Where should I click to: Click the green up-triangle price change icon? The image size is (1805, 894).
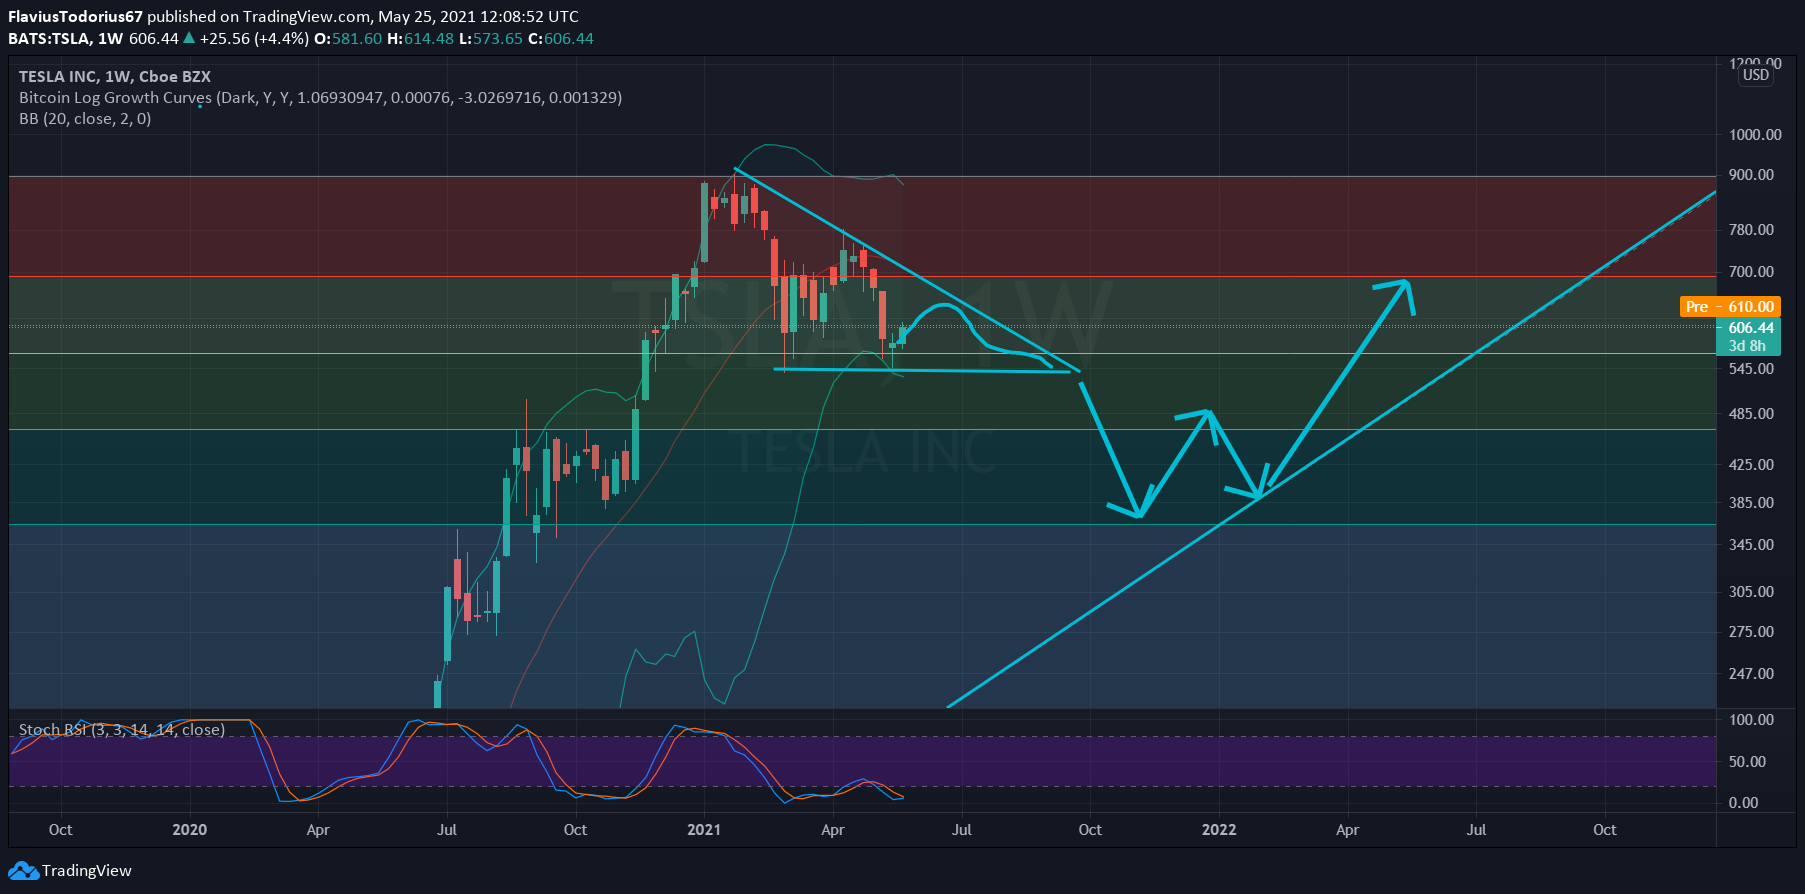pos(189,38)
